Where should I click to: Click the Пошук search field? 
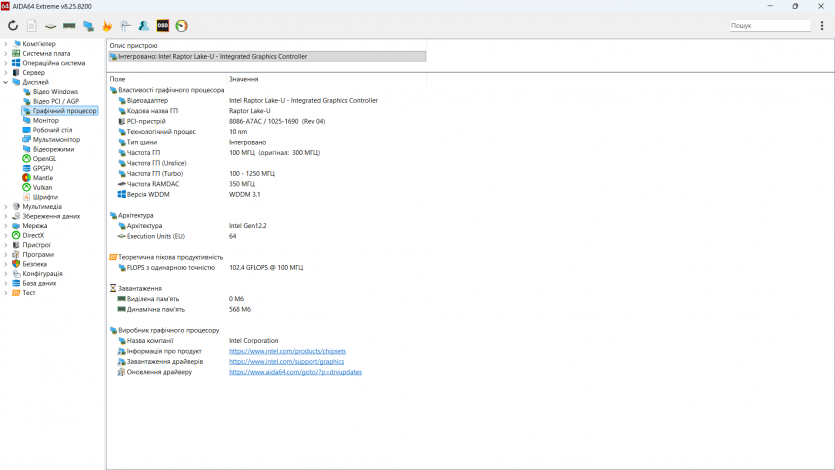768,25
